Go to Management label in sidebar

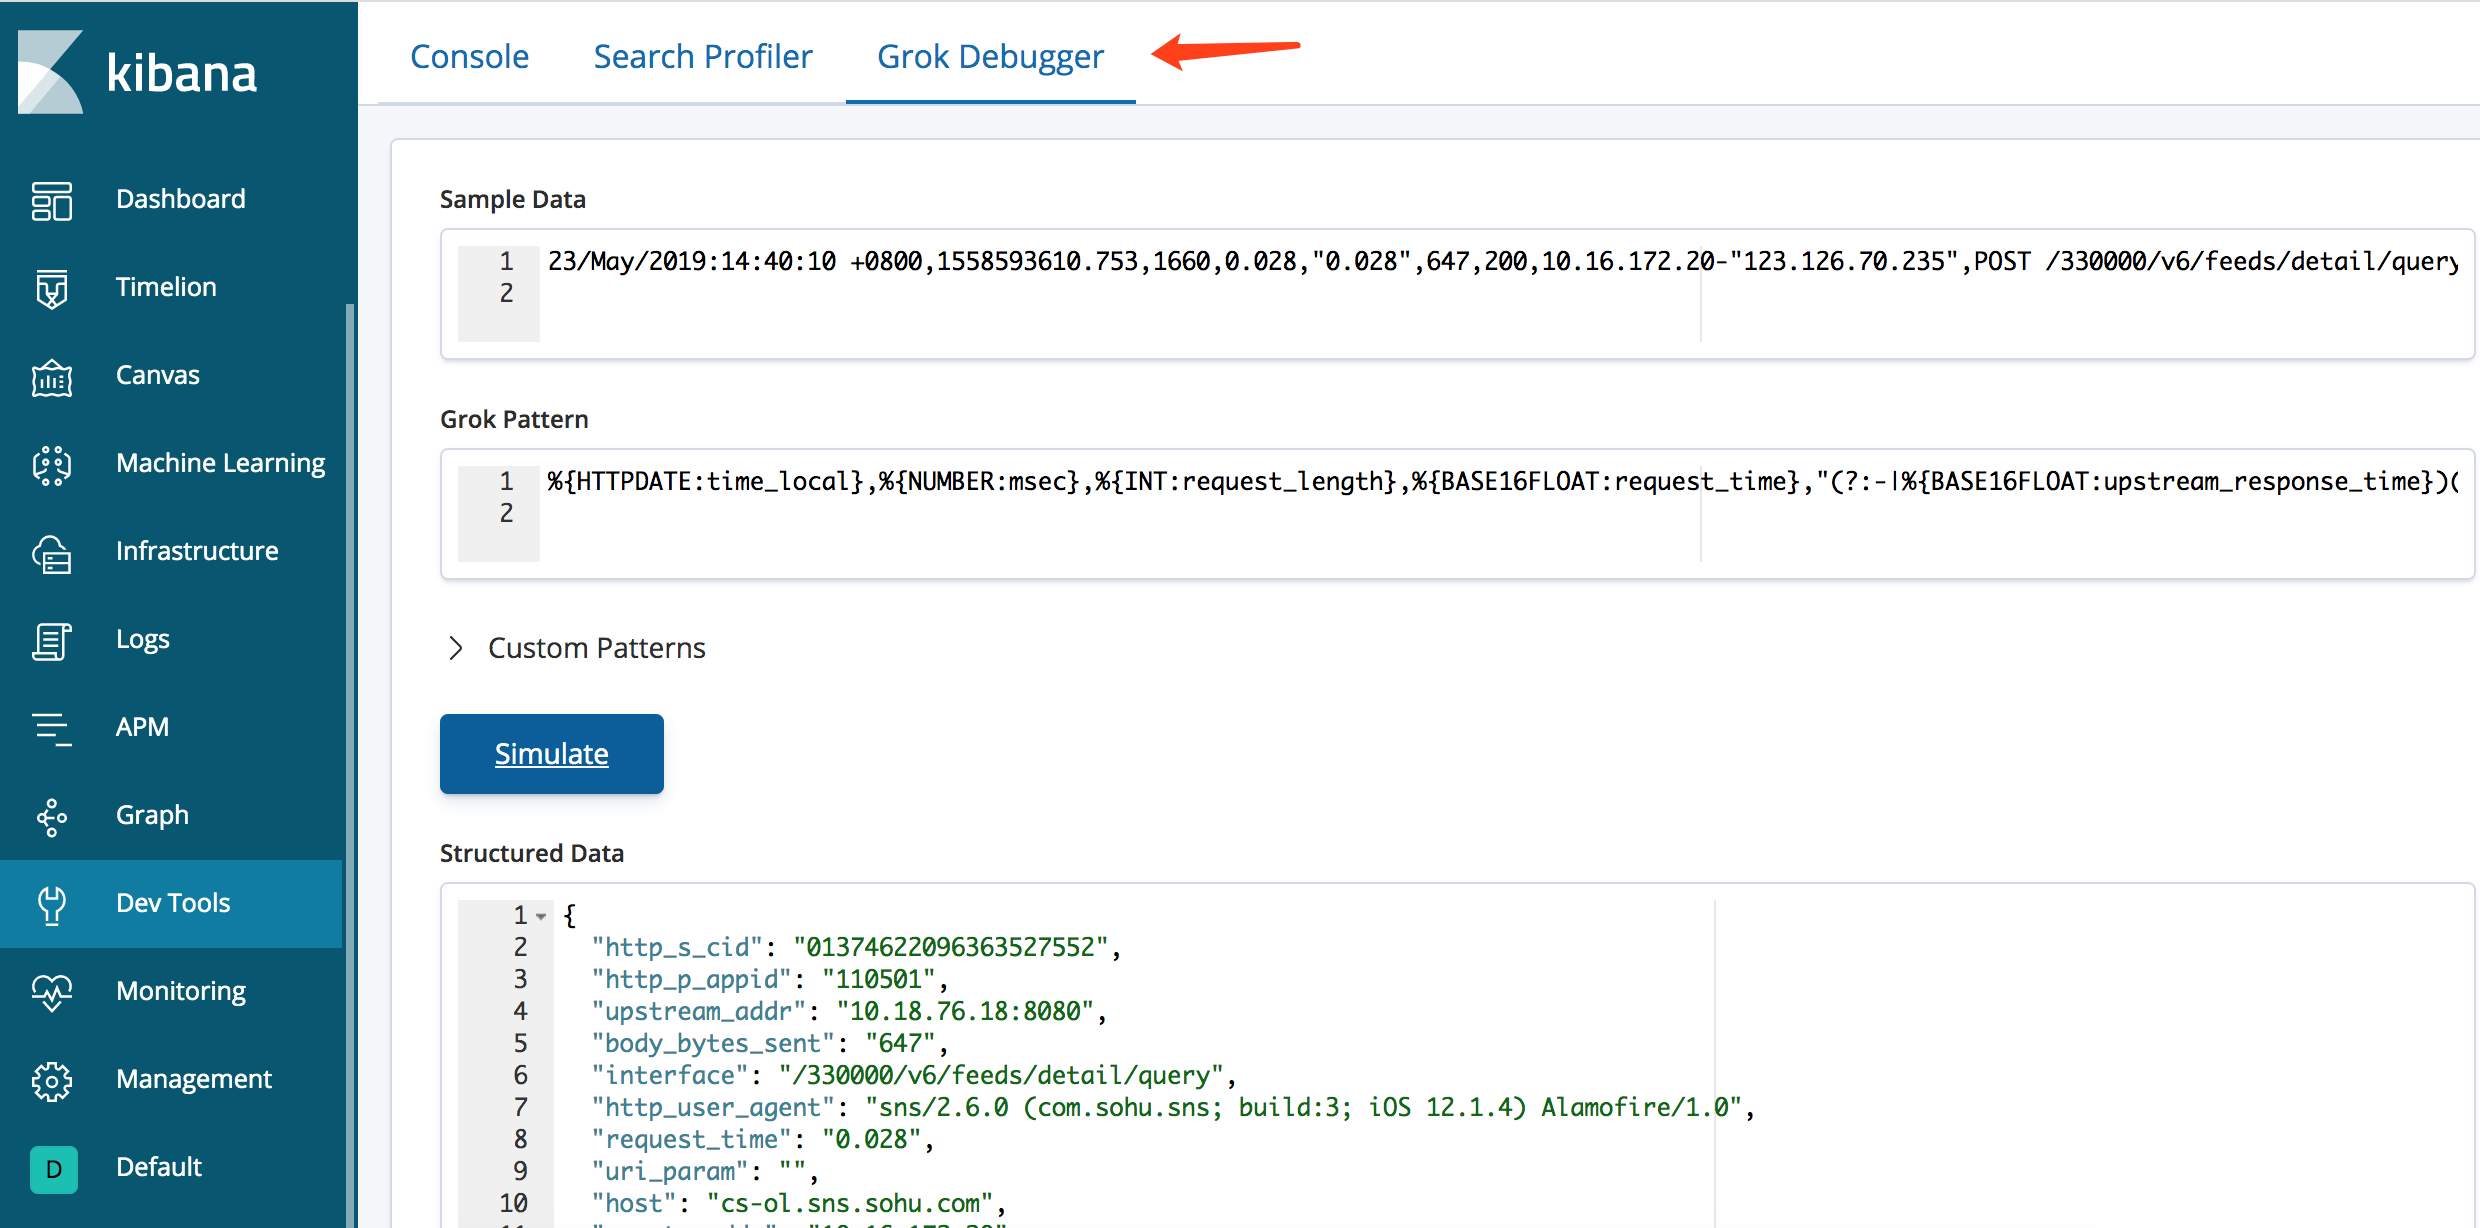[x=194, y=1079]
